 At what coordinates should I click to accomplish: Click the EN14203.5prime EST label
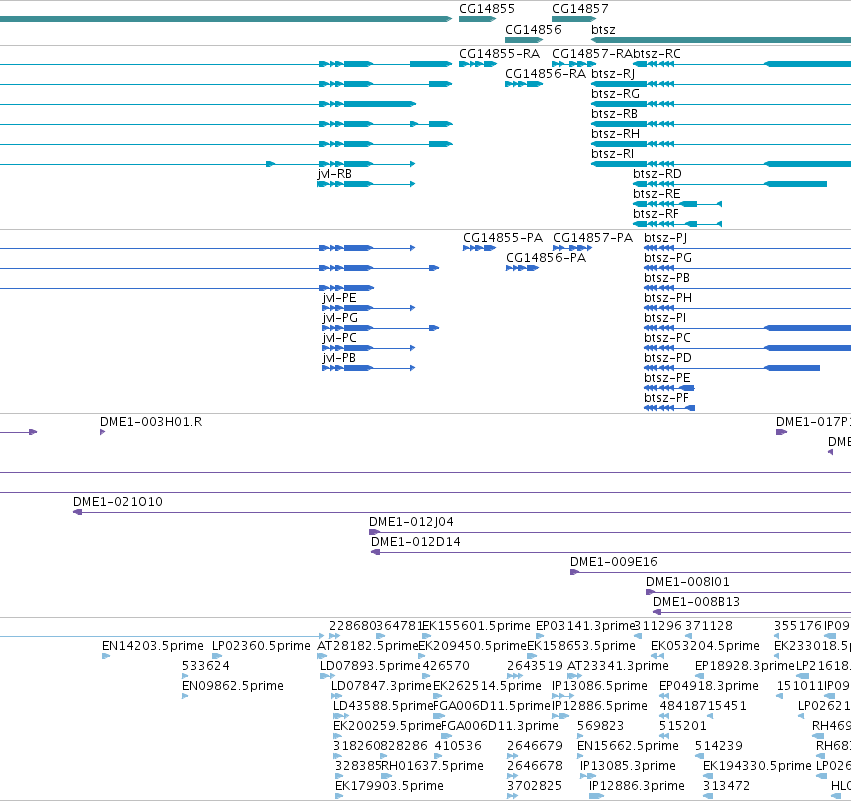coord(153,646)
